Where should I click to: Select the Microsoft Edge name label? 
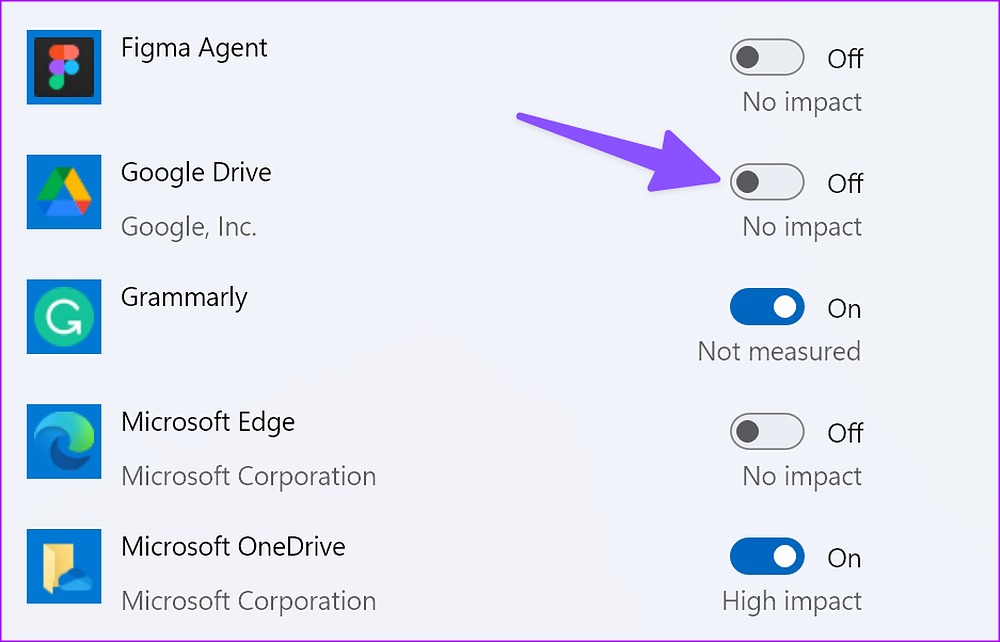coord(208,423)
